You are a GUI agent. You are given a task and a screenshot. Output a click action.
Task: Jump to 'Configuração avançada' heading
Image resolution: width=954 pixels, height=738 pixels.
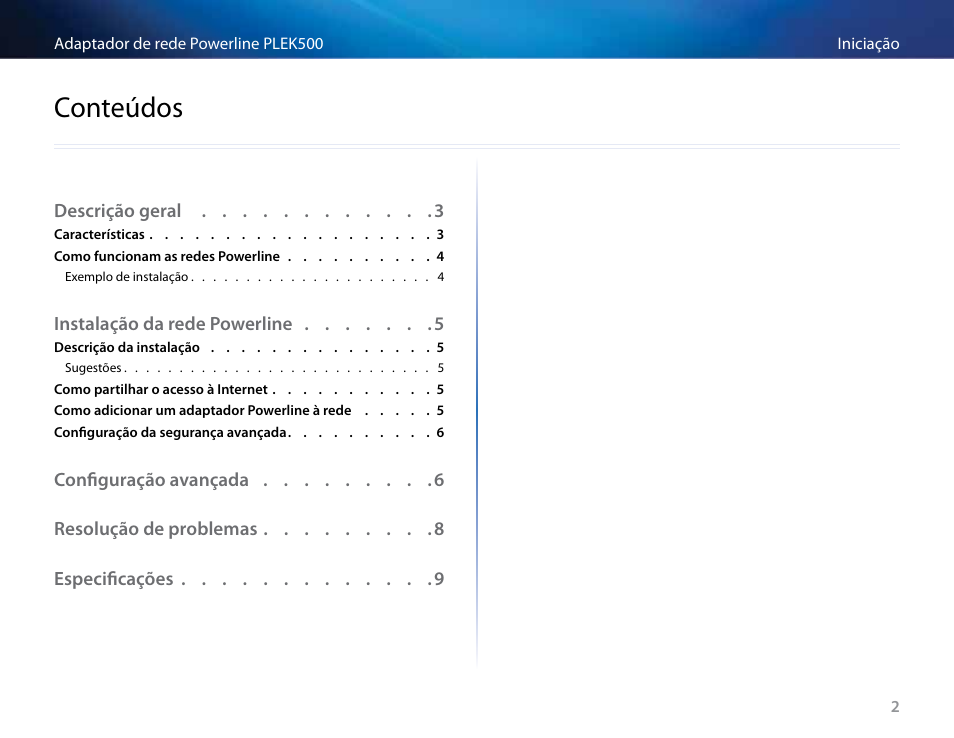[x=249, y=480]
